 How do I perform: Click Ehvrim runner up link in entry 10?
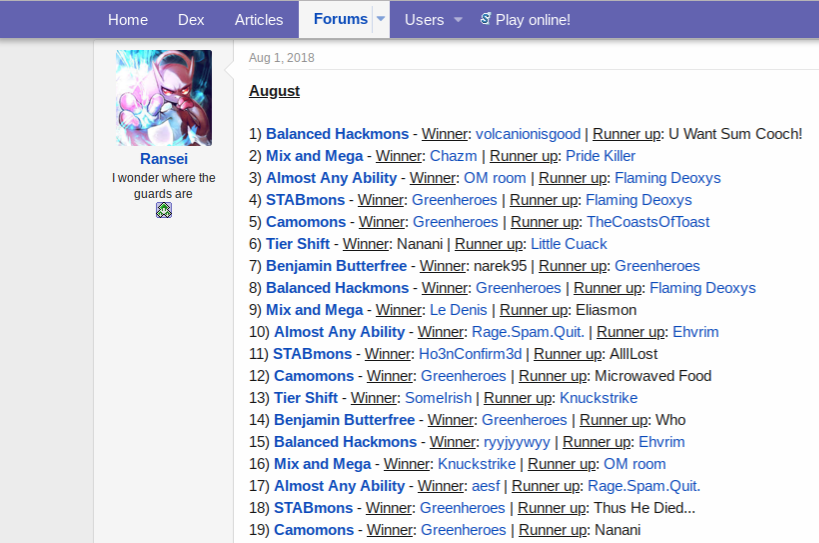click(696, 332)
